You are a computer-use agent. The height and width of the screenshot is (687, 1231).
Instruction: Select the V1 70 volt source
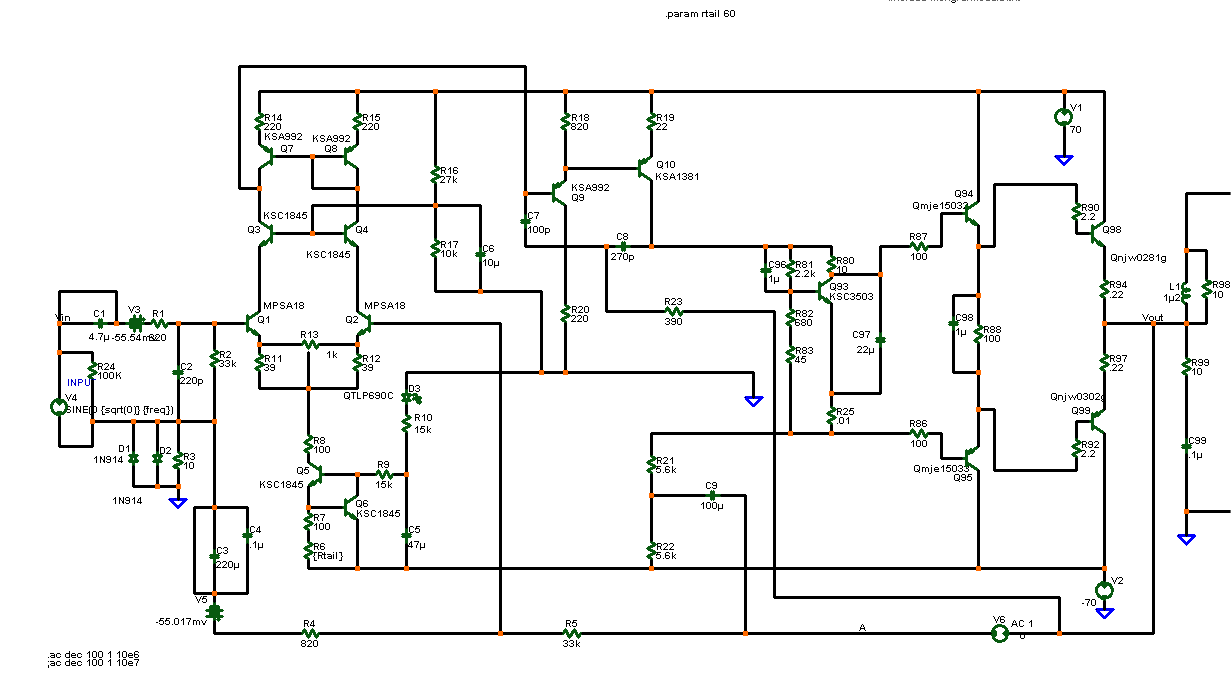coord(1064,117)
